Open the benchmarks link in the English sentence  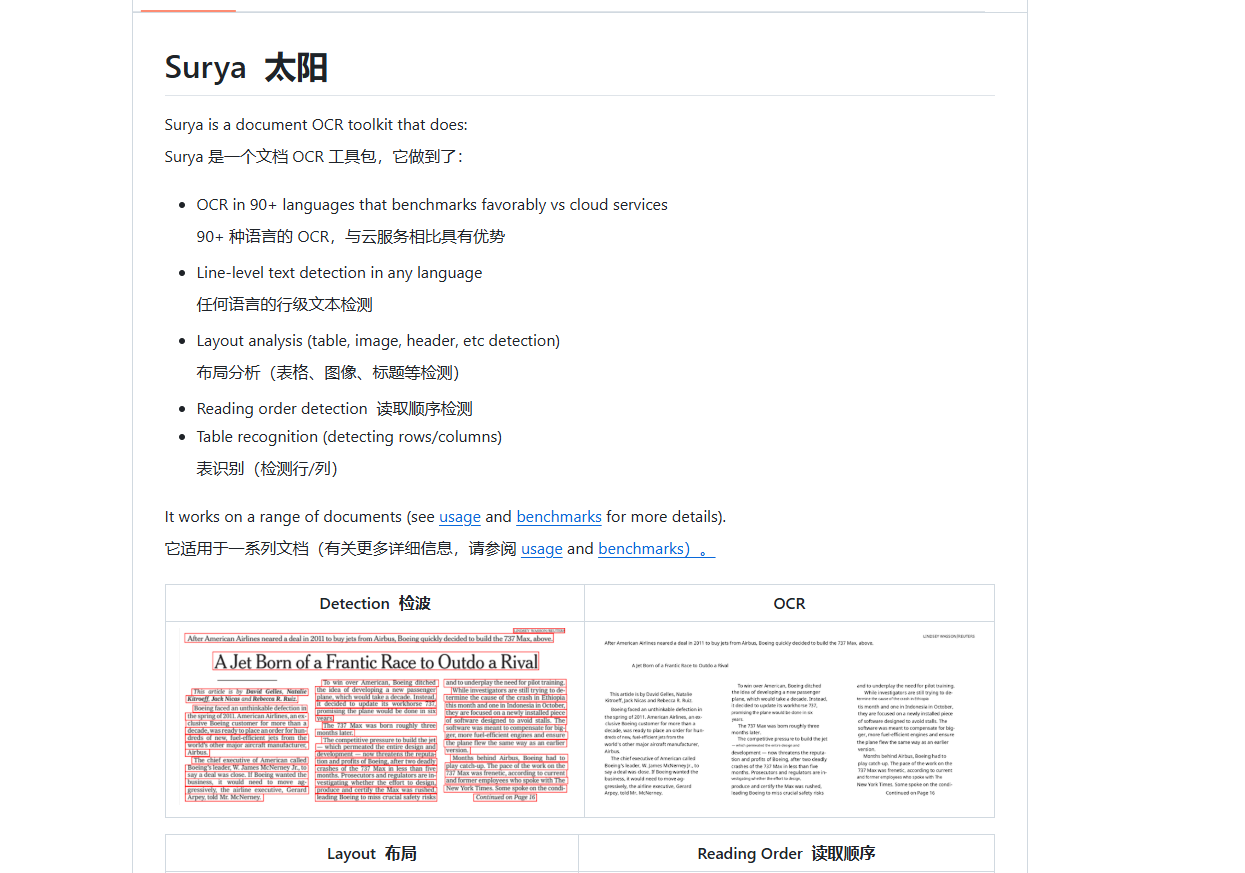559,517
